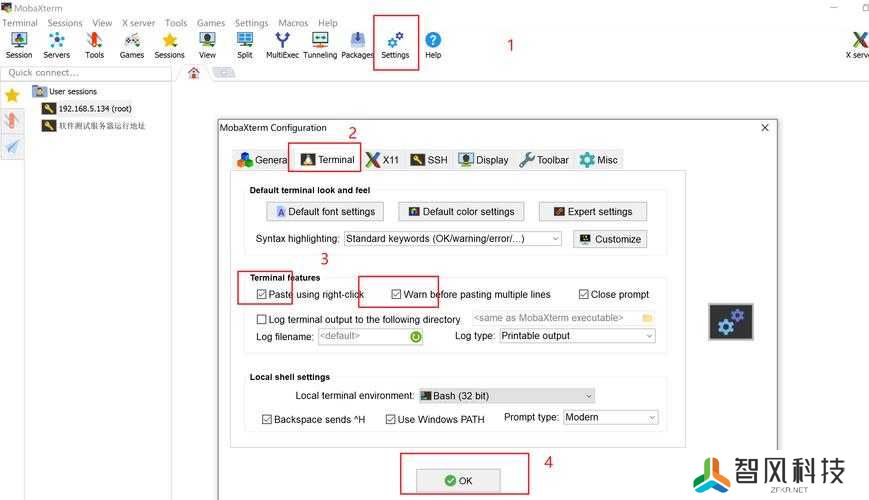Image resolution: width=869 pixels, height=500 pixels.
Task: Switch to the X11 tab
Action: [382, 160]
